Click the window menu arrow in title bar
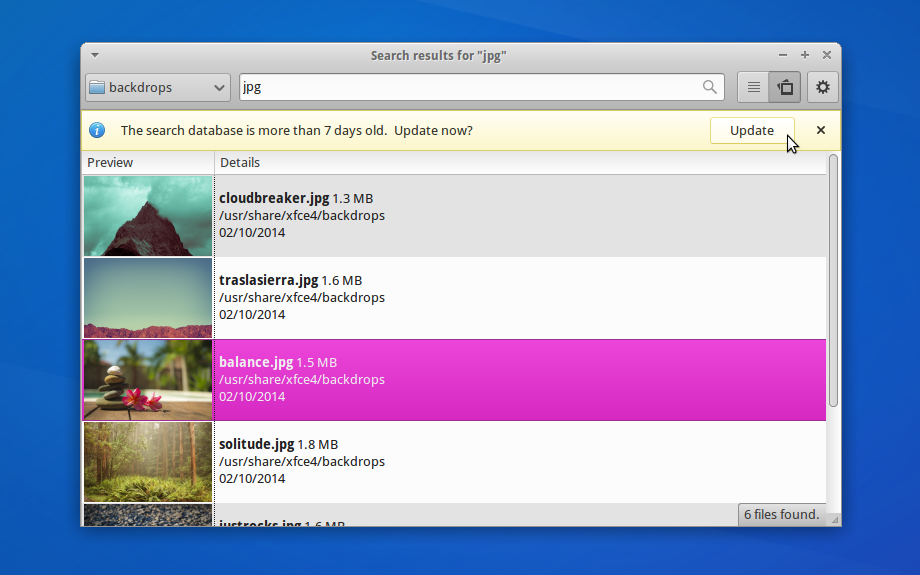The width and height of the screenshot is (920, 575). click(94, 55)
